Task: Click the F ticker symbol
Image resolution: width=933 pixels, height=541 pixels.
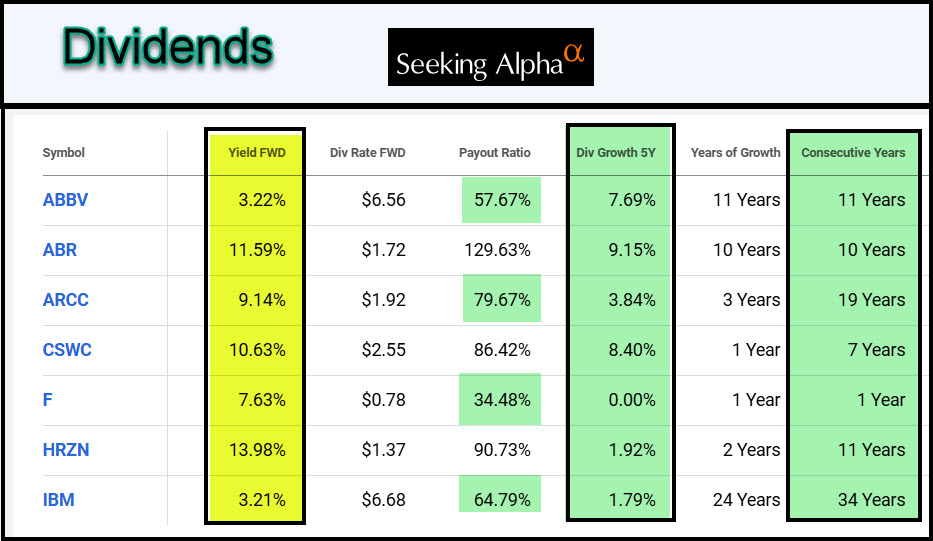Action: [x=48, y=400]
